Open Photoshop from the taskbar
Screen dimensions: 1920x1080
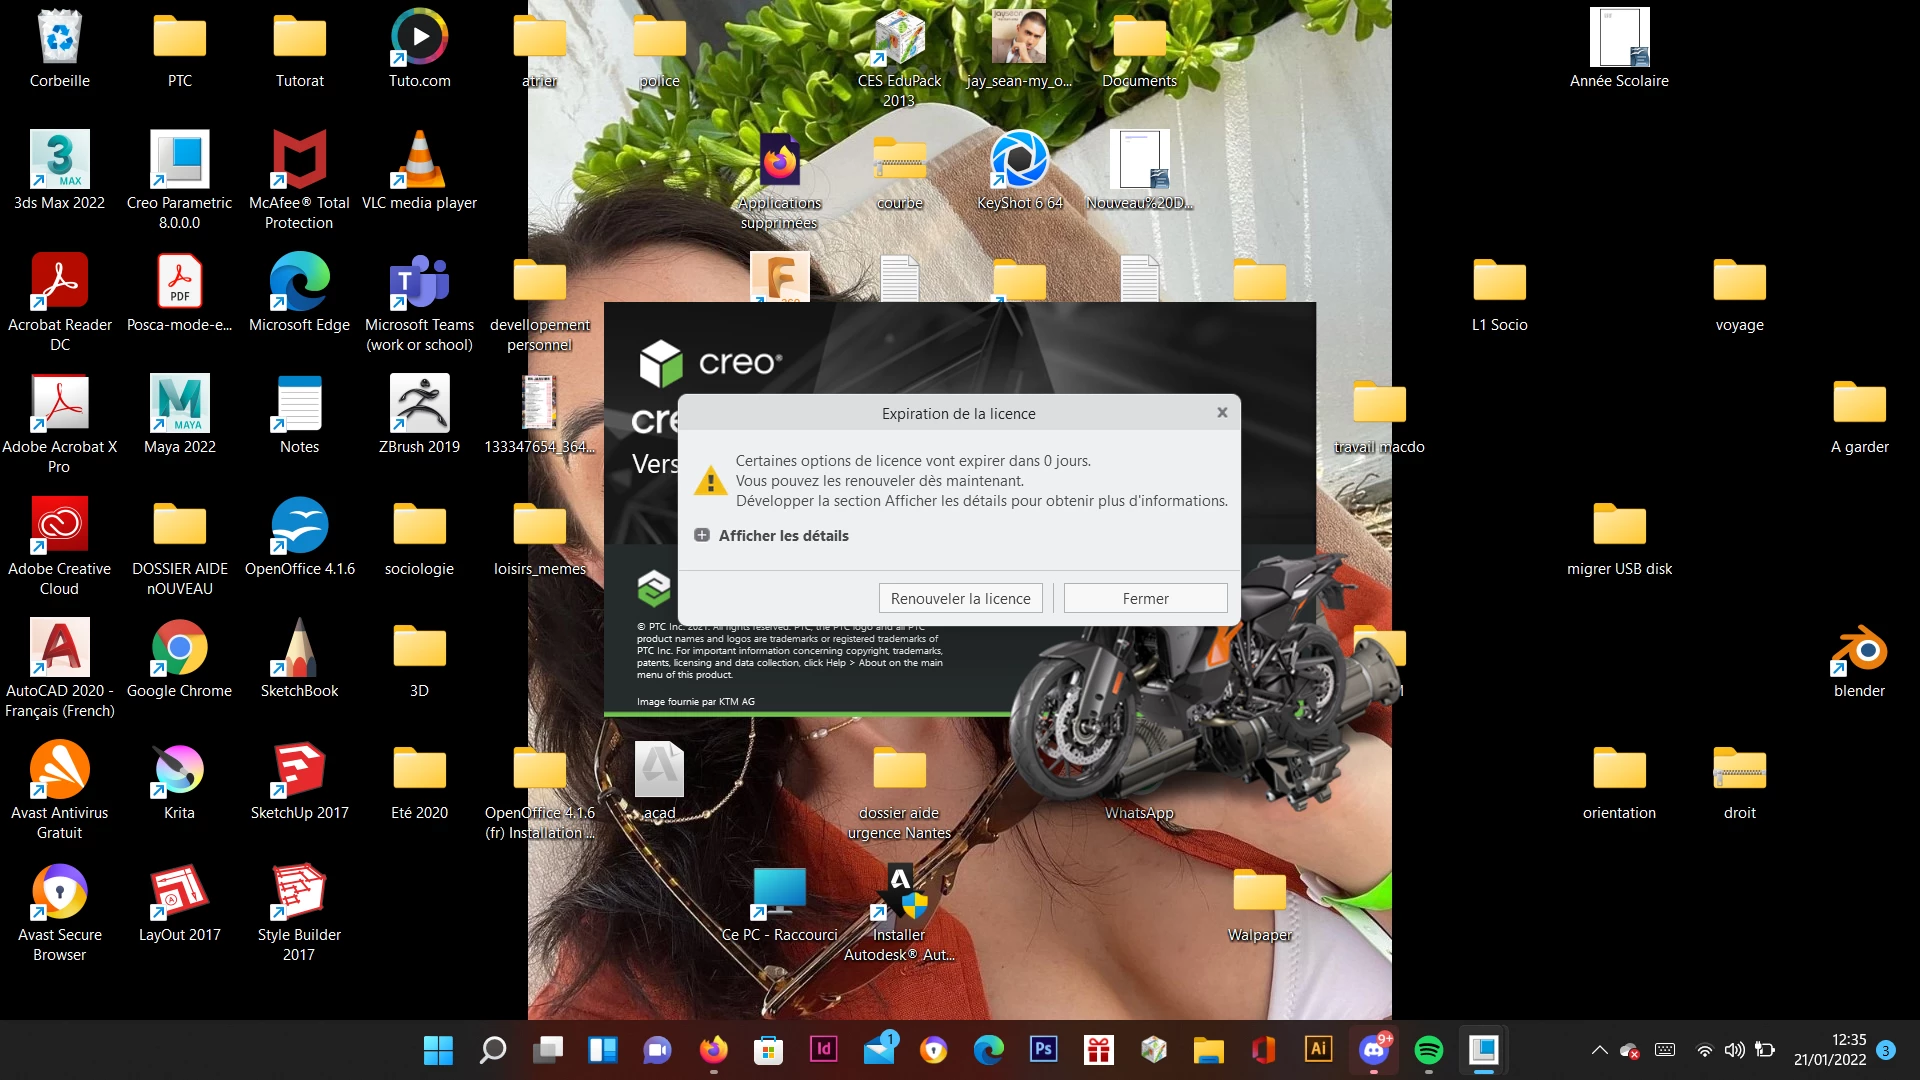point(1043,1049)
